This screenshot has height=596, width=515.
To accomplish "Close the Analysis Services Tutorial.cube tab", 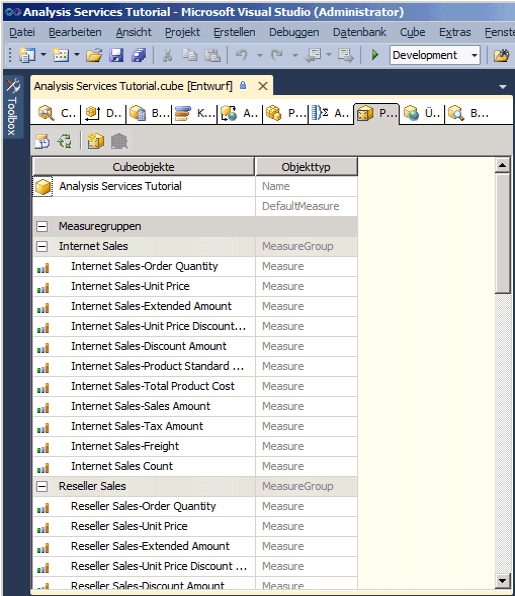I will tap(263, 86).
